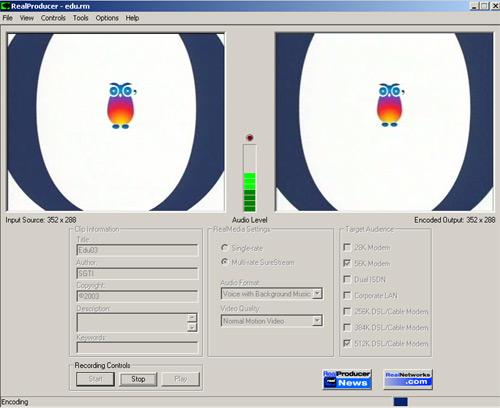Toggle the 512K DSL/Cable Modem checkbox
The height and width of the screenshot is (408, 500).
(x=347, y=343)
